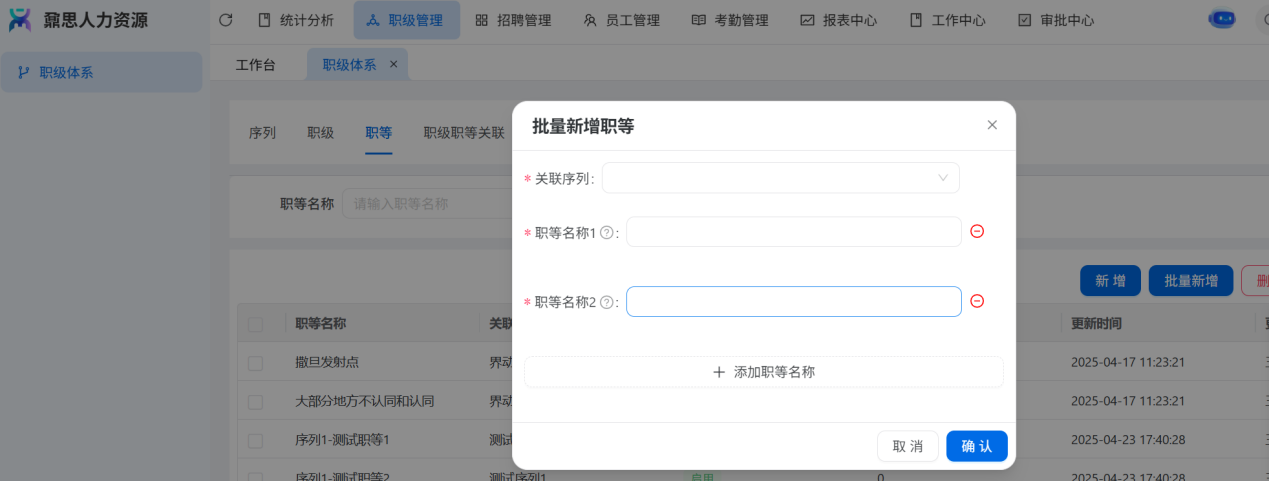Open the 关联序列 dropdown
This screenshot has width=1269, height=481.
(780, 178)
